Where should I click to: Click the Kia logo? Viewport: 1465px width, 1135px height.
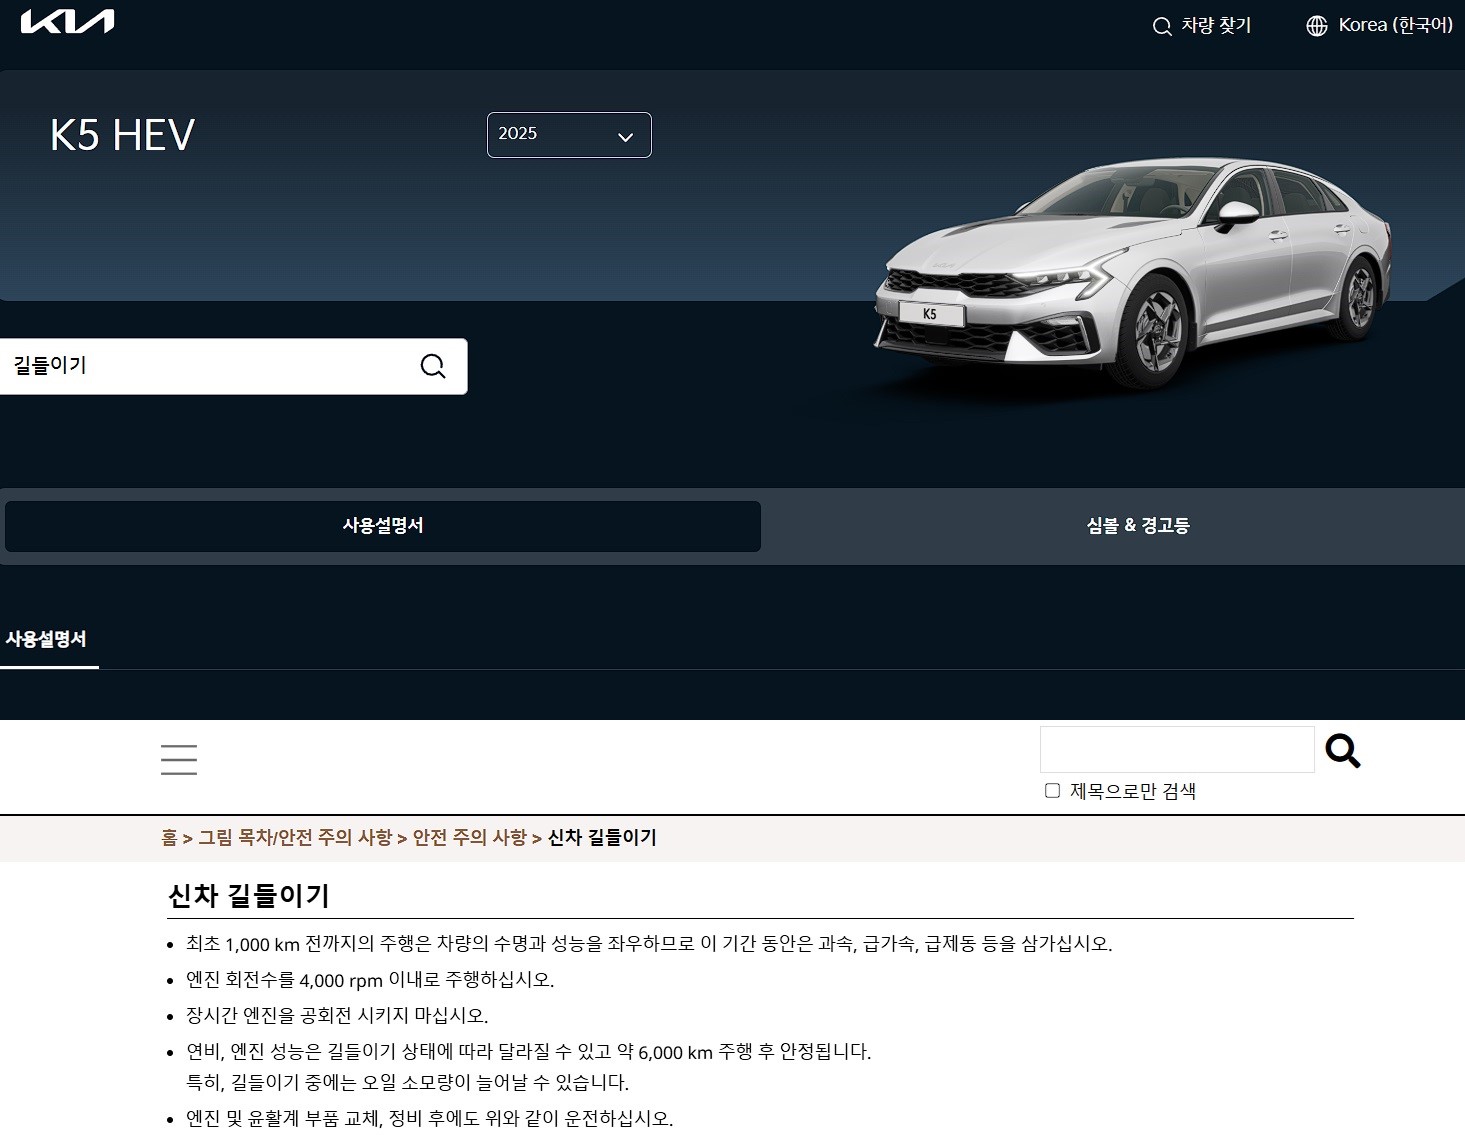coord(68,22)
